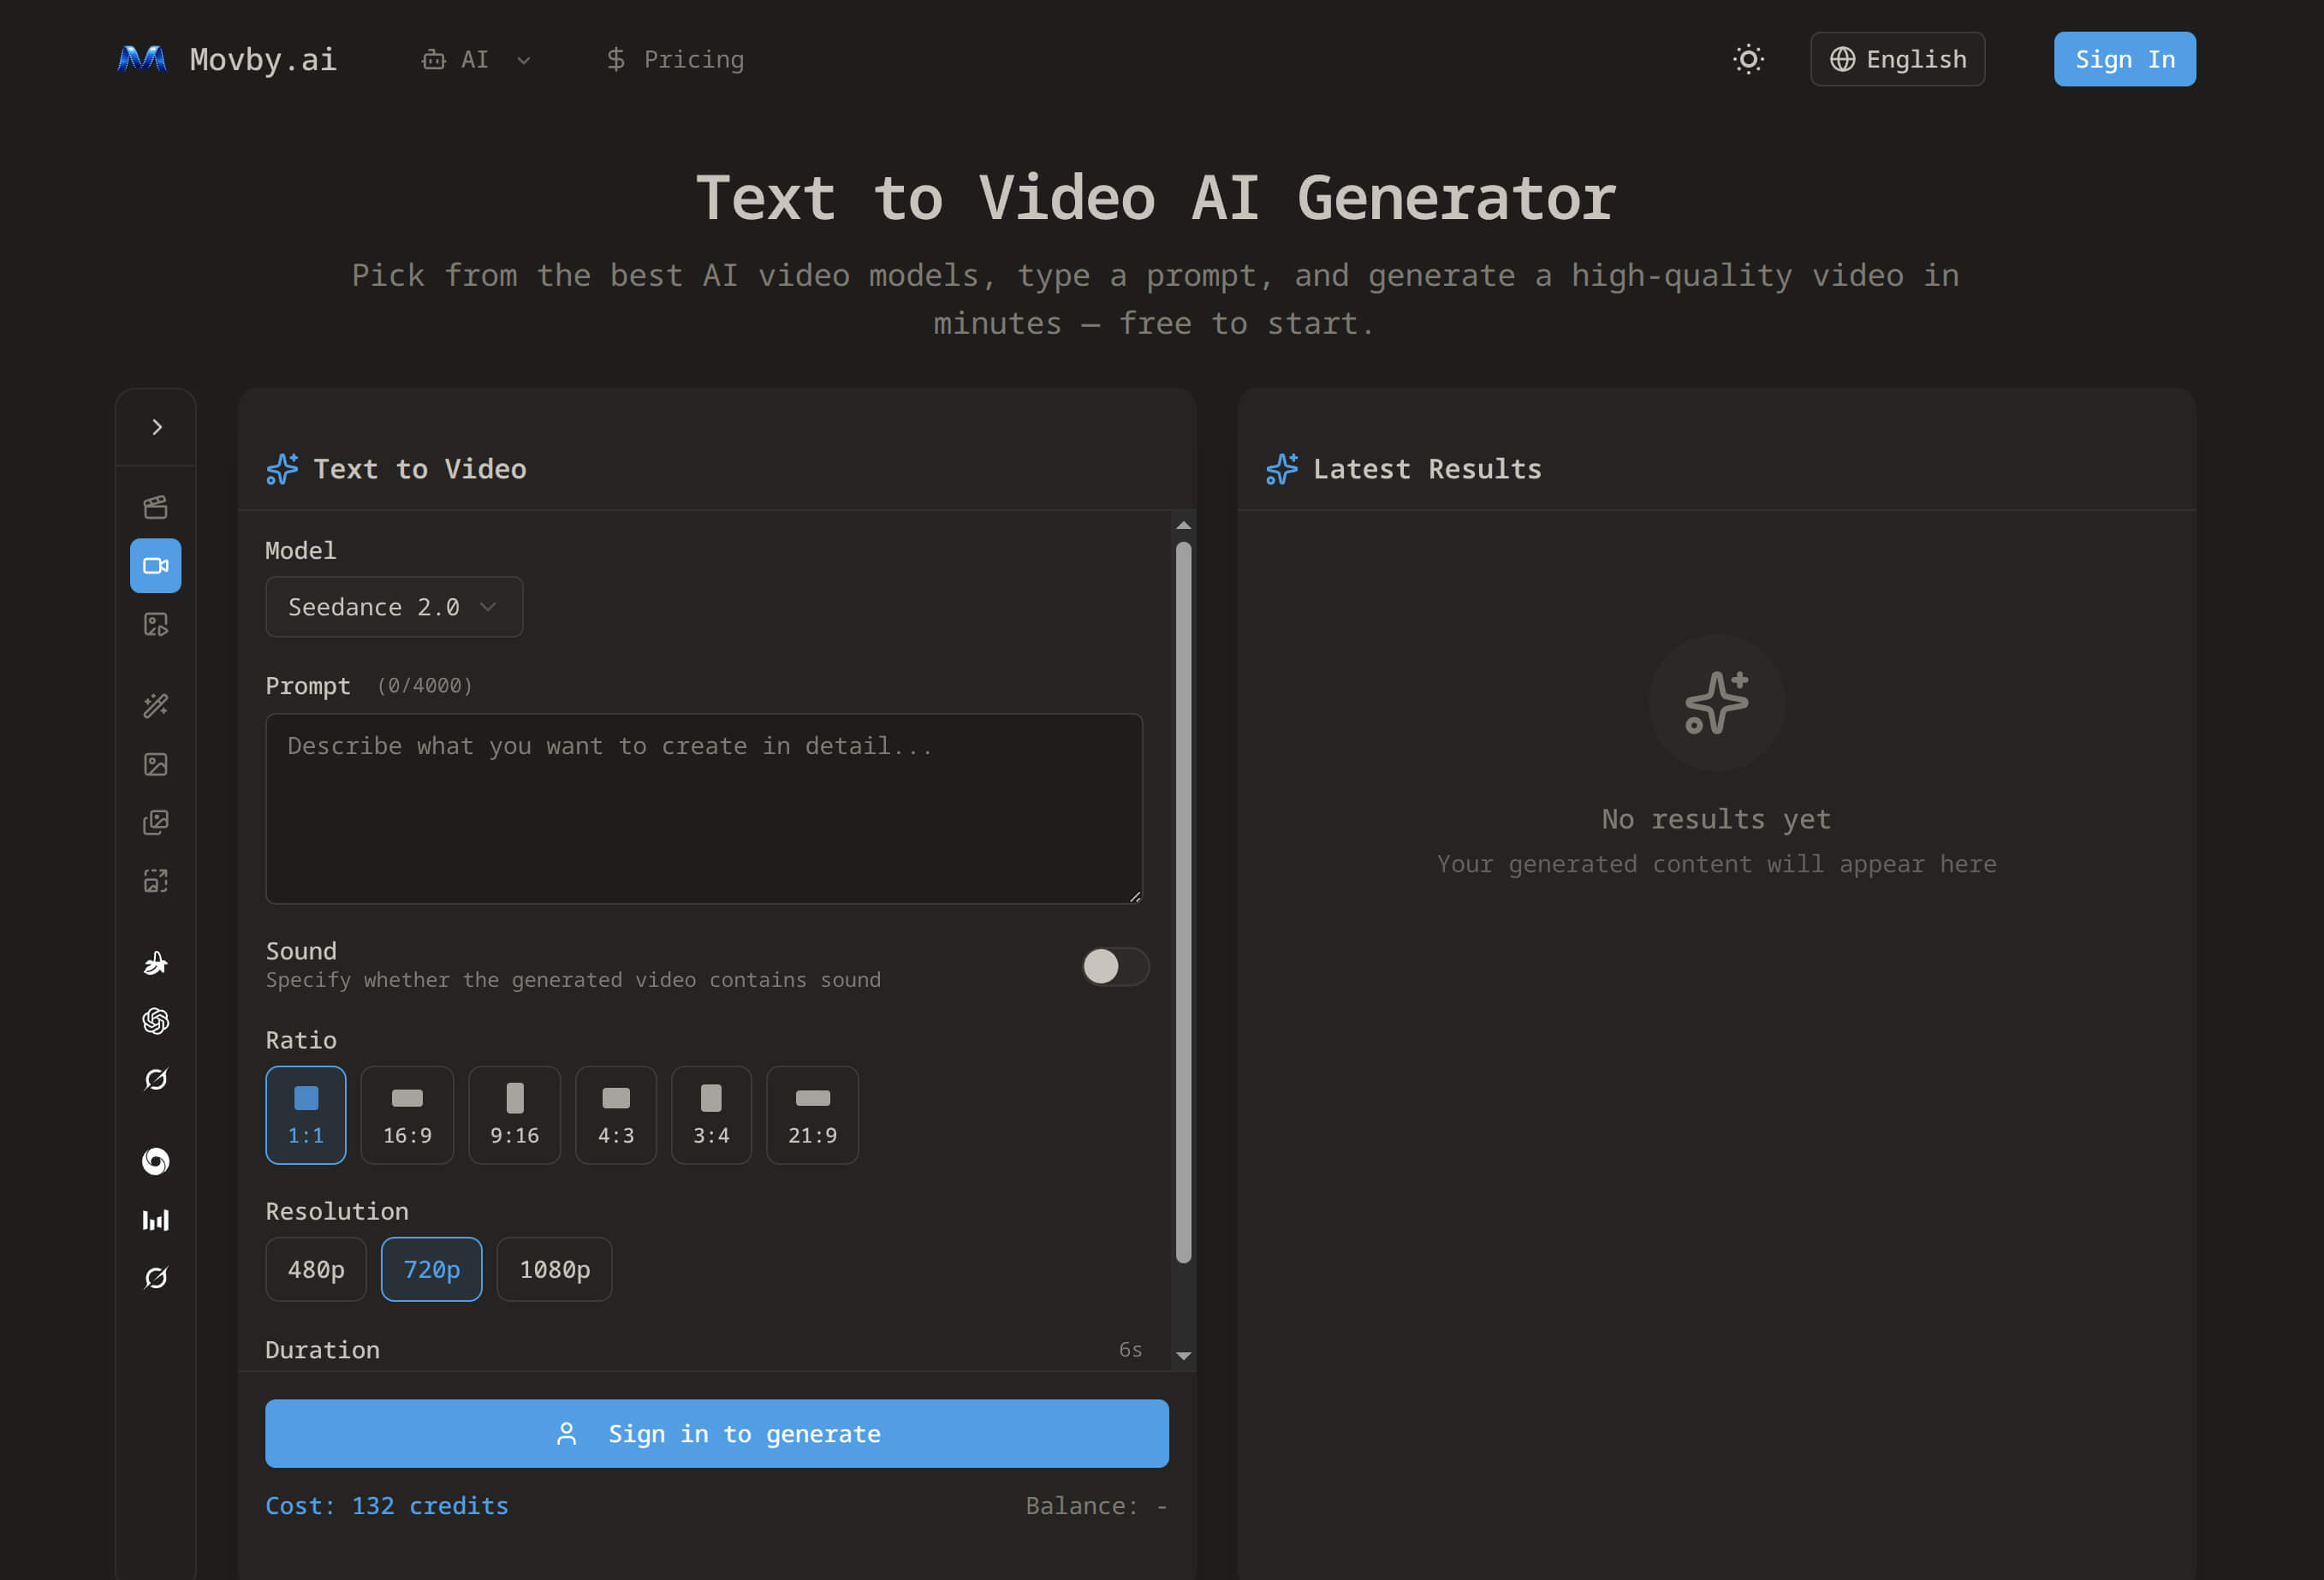Open the English language selector
Image resolution: width=2324 pixels, height=1580 pixels.
pyautogui.click(x=1898, y=59)
